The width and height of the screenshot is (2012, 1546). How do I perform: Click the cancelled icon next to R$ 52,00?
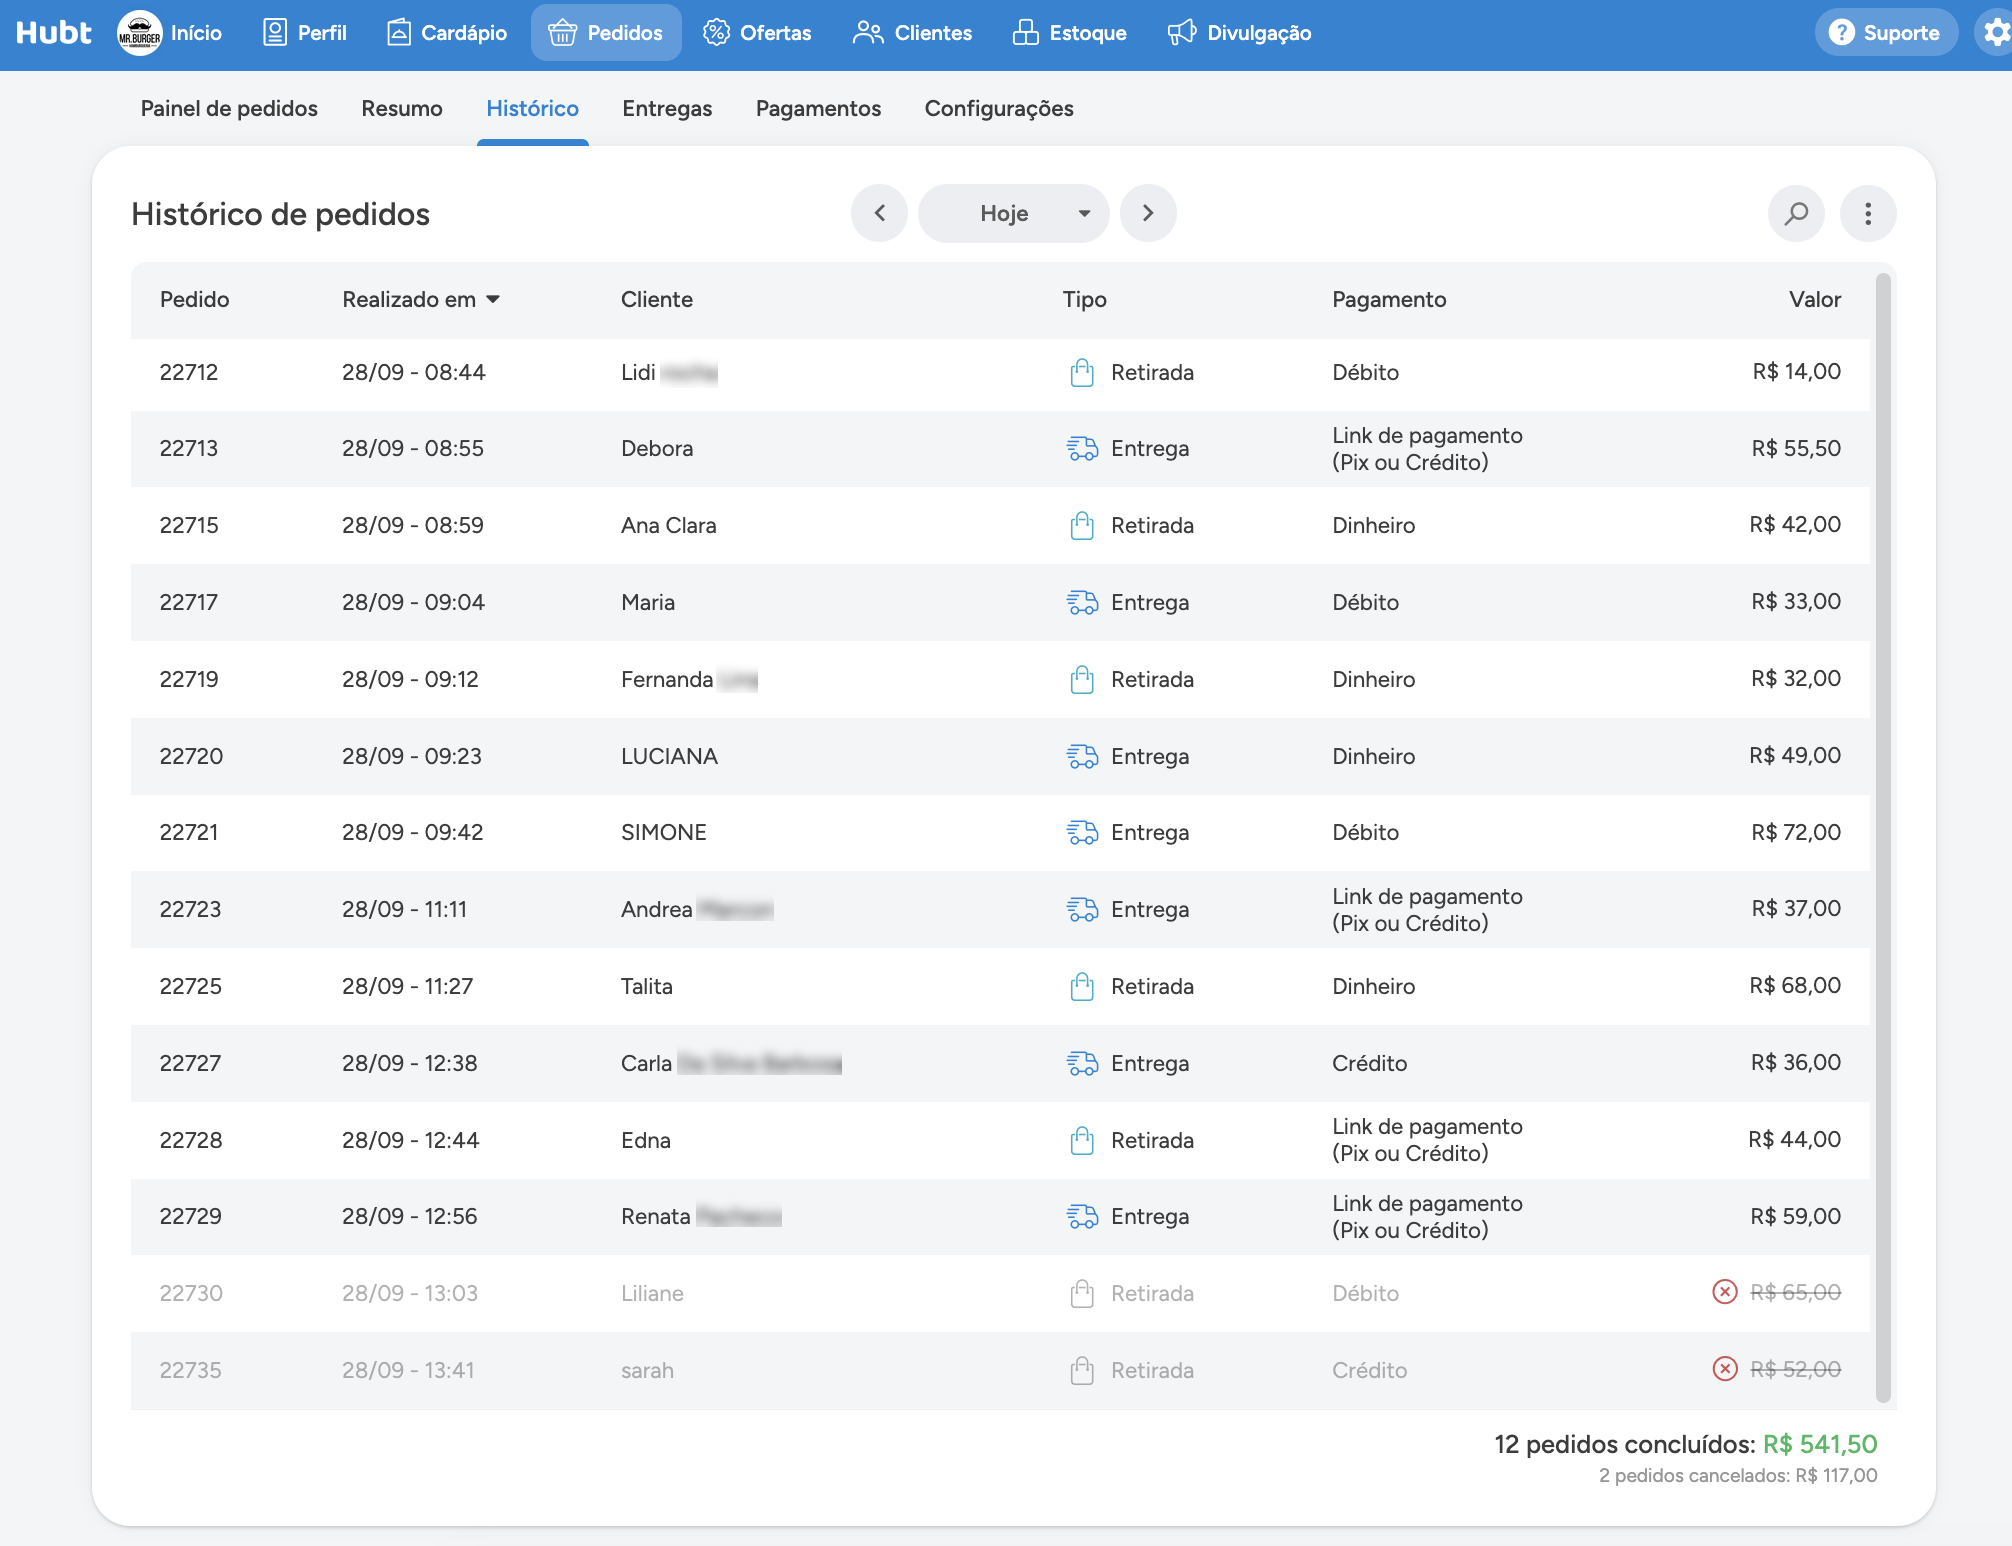pos(1725,1369)
